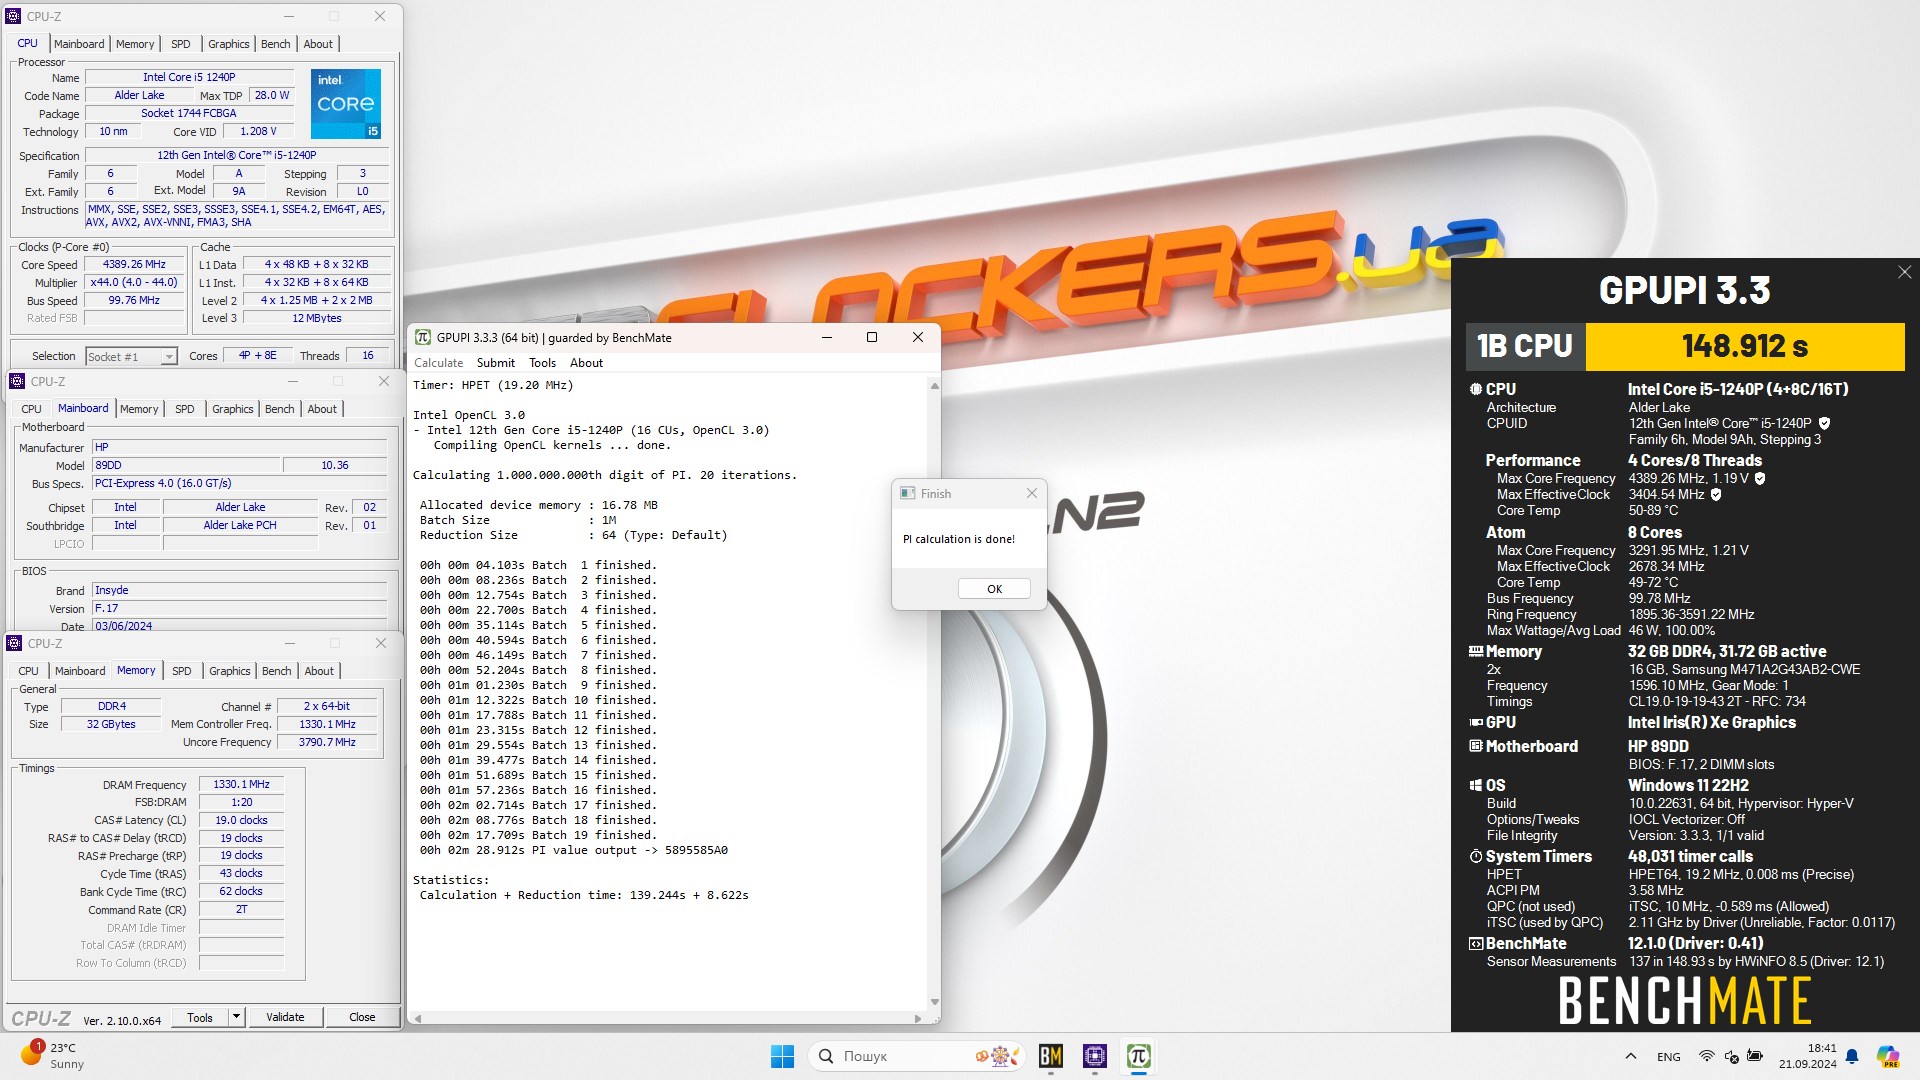Click the ENG language indicator

click(x=1668, y=1056)
